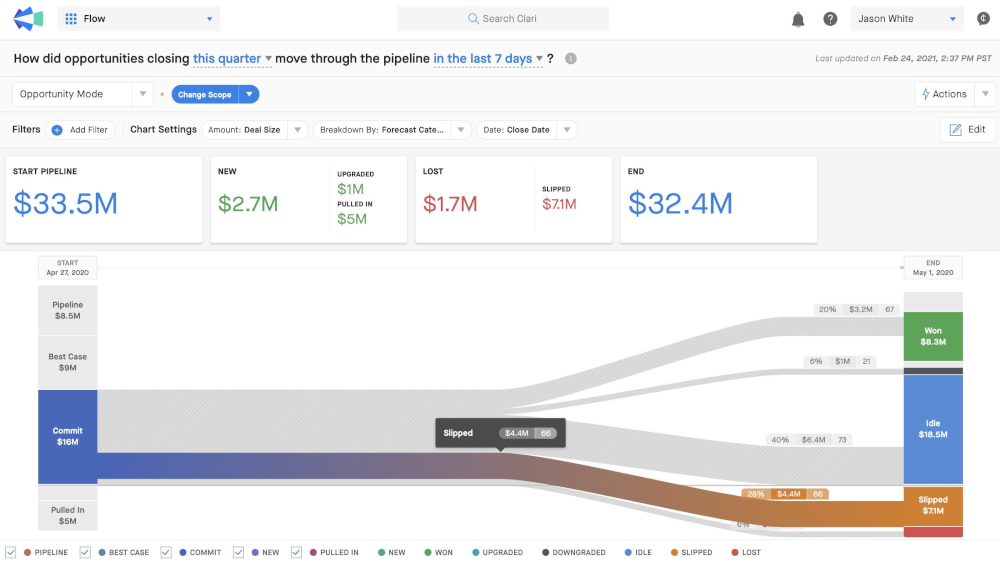Click the info icon beside the question
The image size is (1000, 563).
pyautogui.click(x=571, y=59)
